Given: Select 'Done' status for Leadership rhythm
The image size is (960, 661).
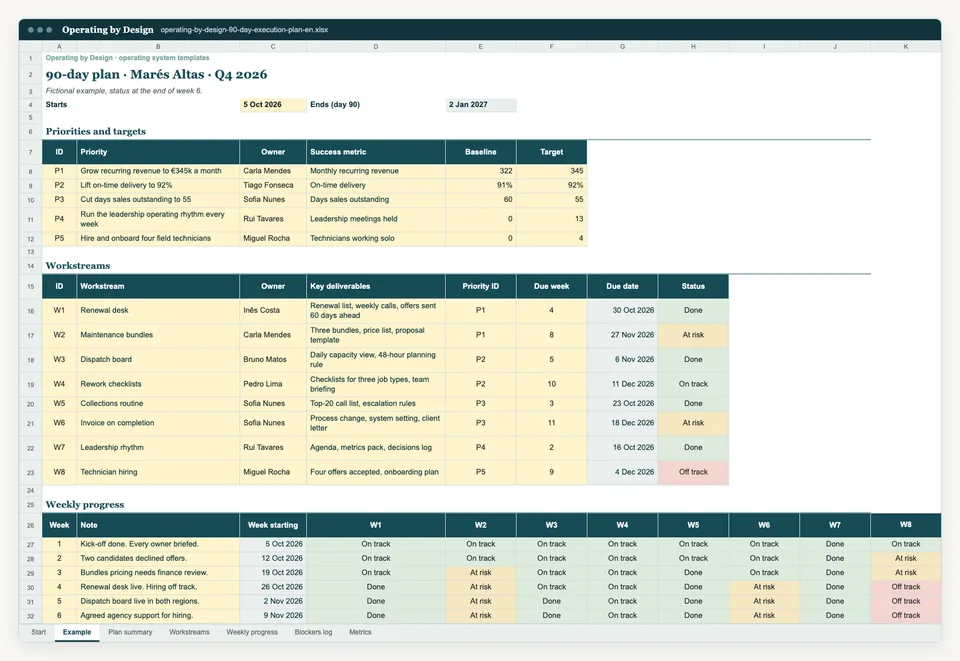Looking at the screenshot, I should tap(693, 448).
